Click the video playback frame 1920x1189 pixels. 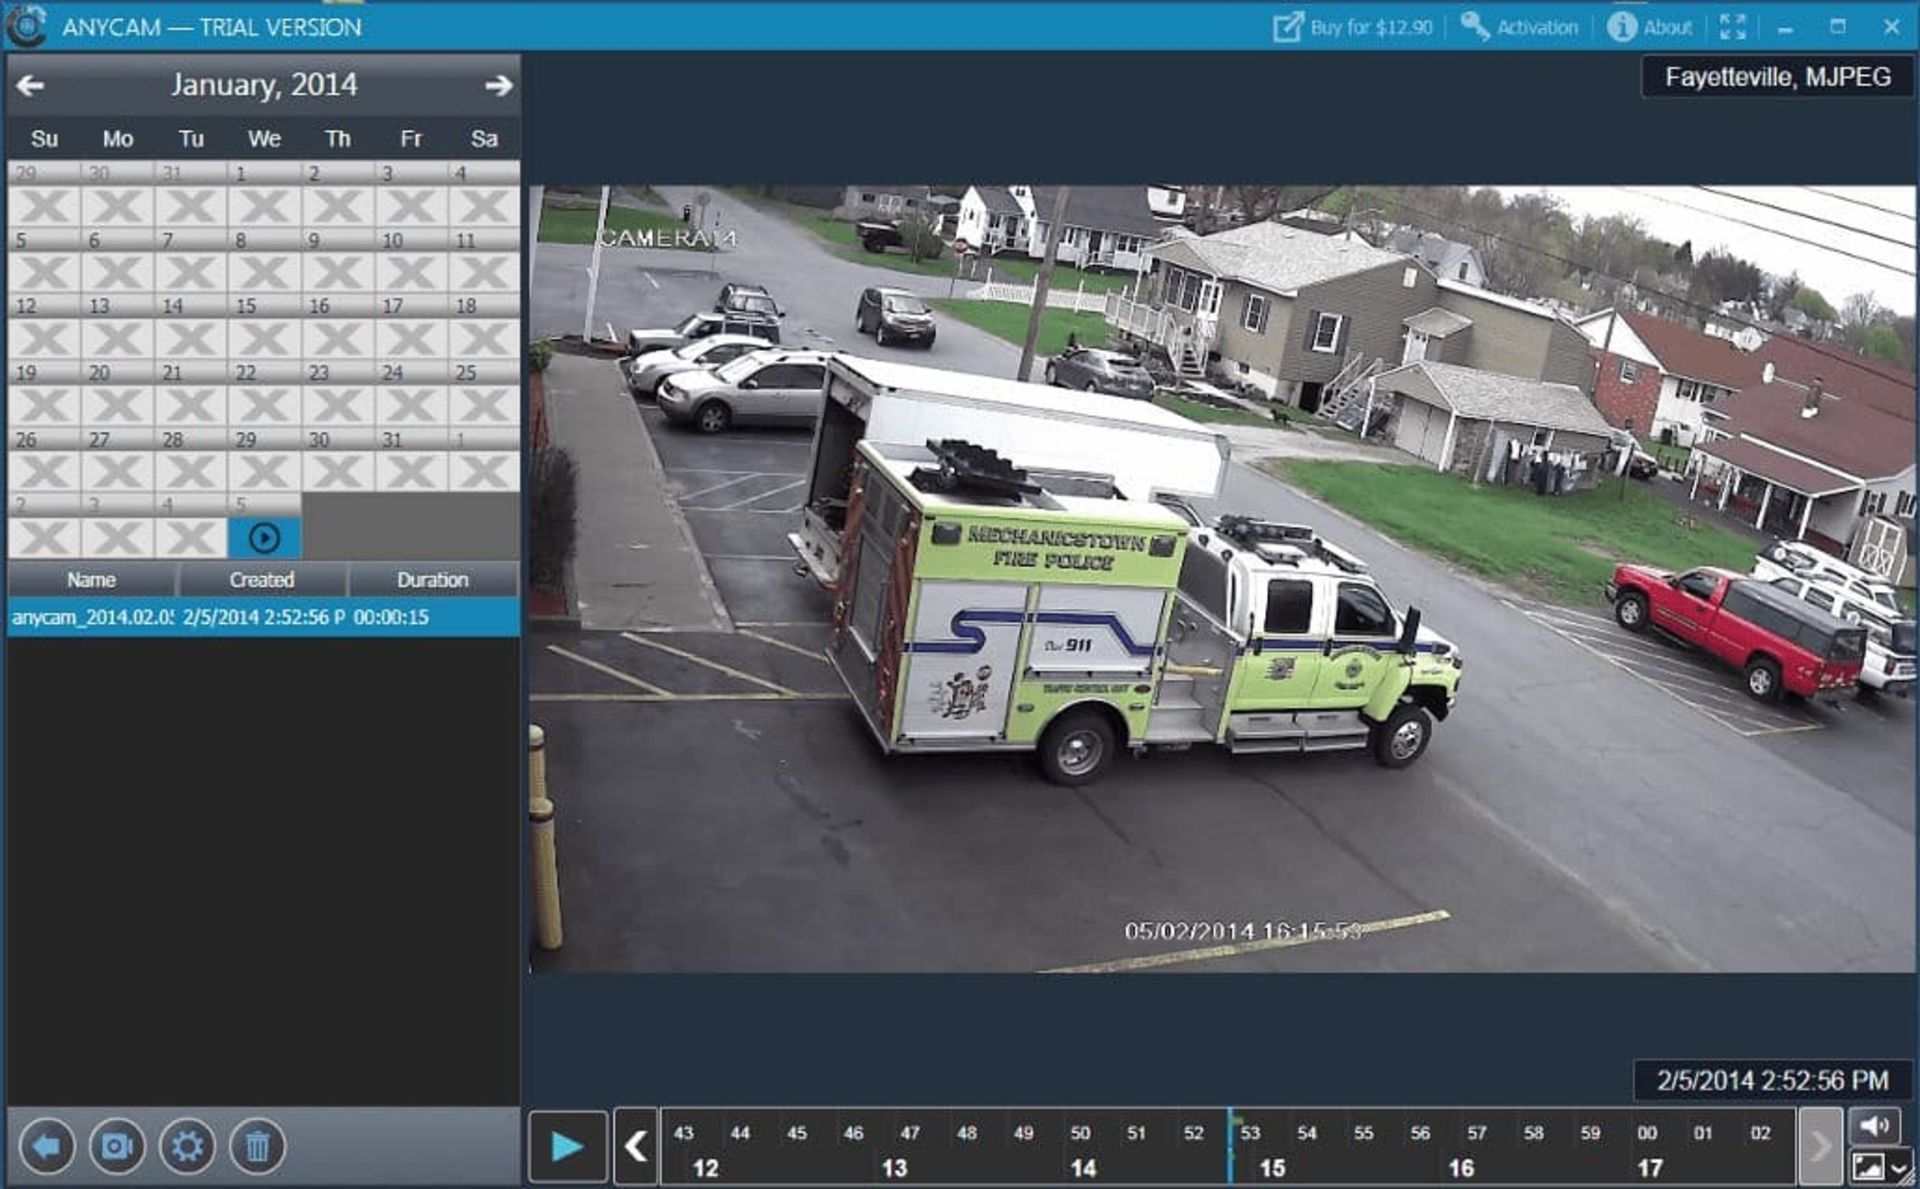pyautogui.click(x=1222, y=578)
